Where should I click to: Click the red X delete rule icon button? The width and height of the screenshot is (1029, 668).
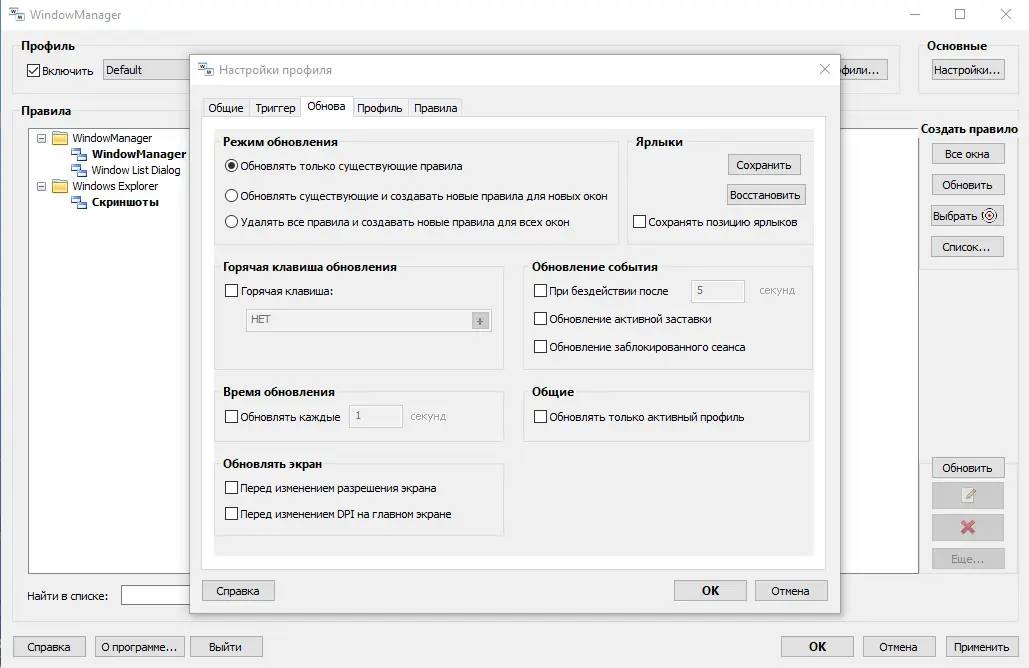pyautogui.click(x=967, y=527)
